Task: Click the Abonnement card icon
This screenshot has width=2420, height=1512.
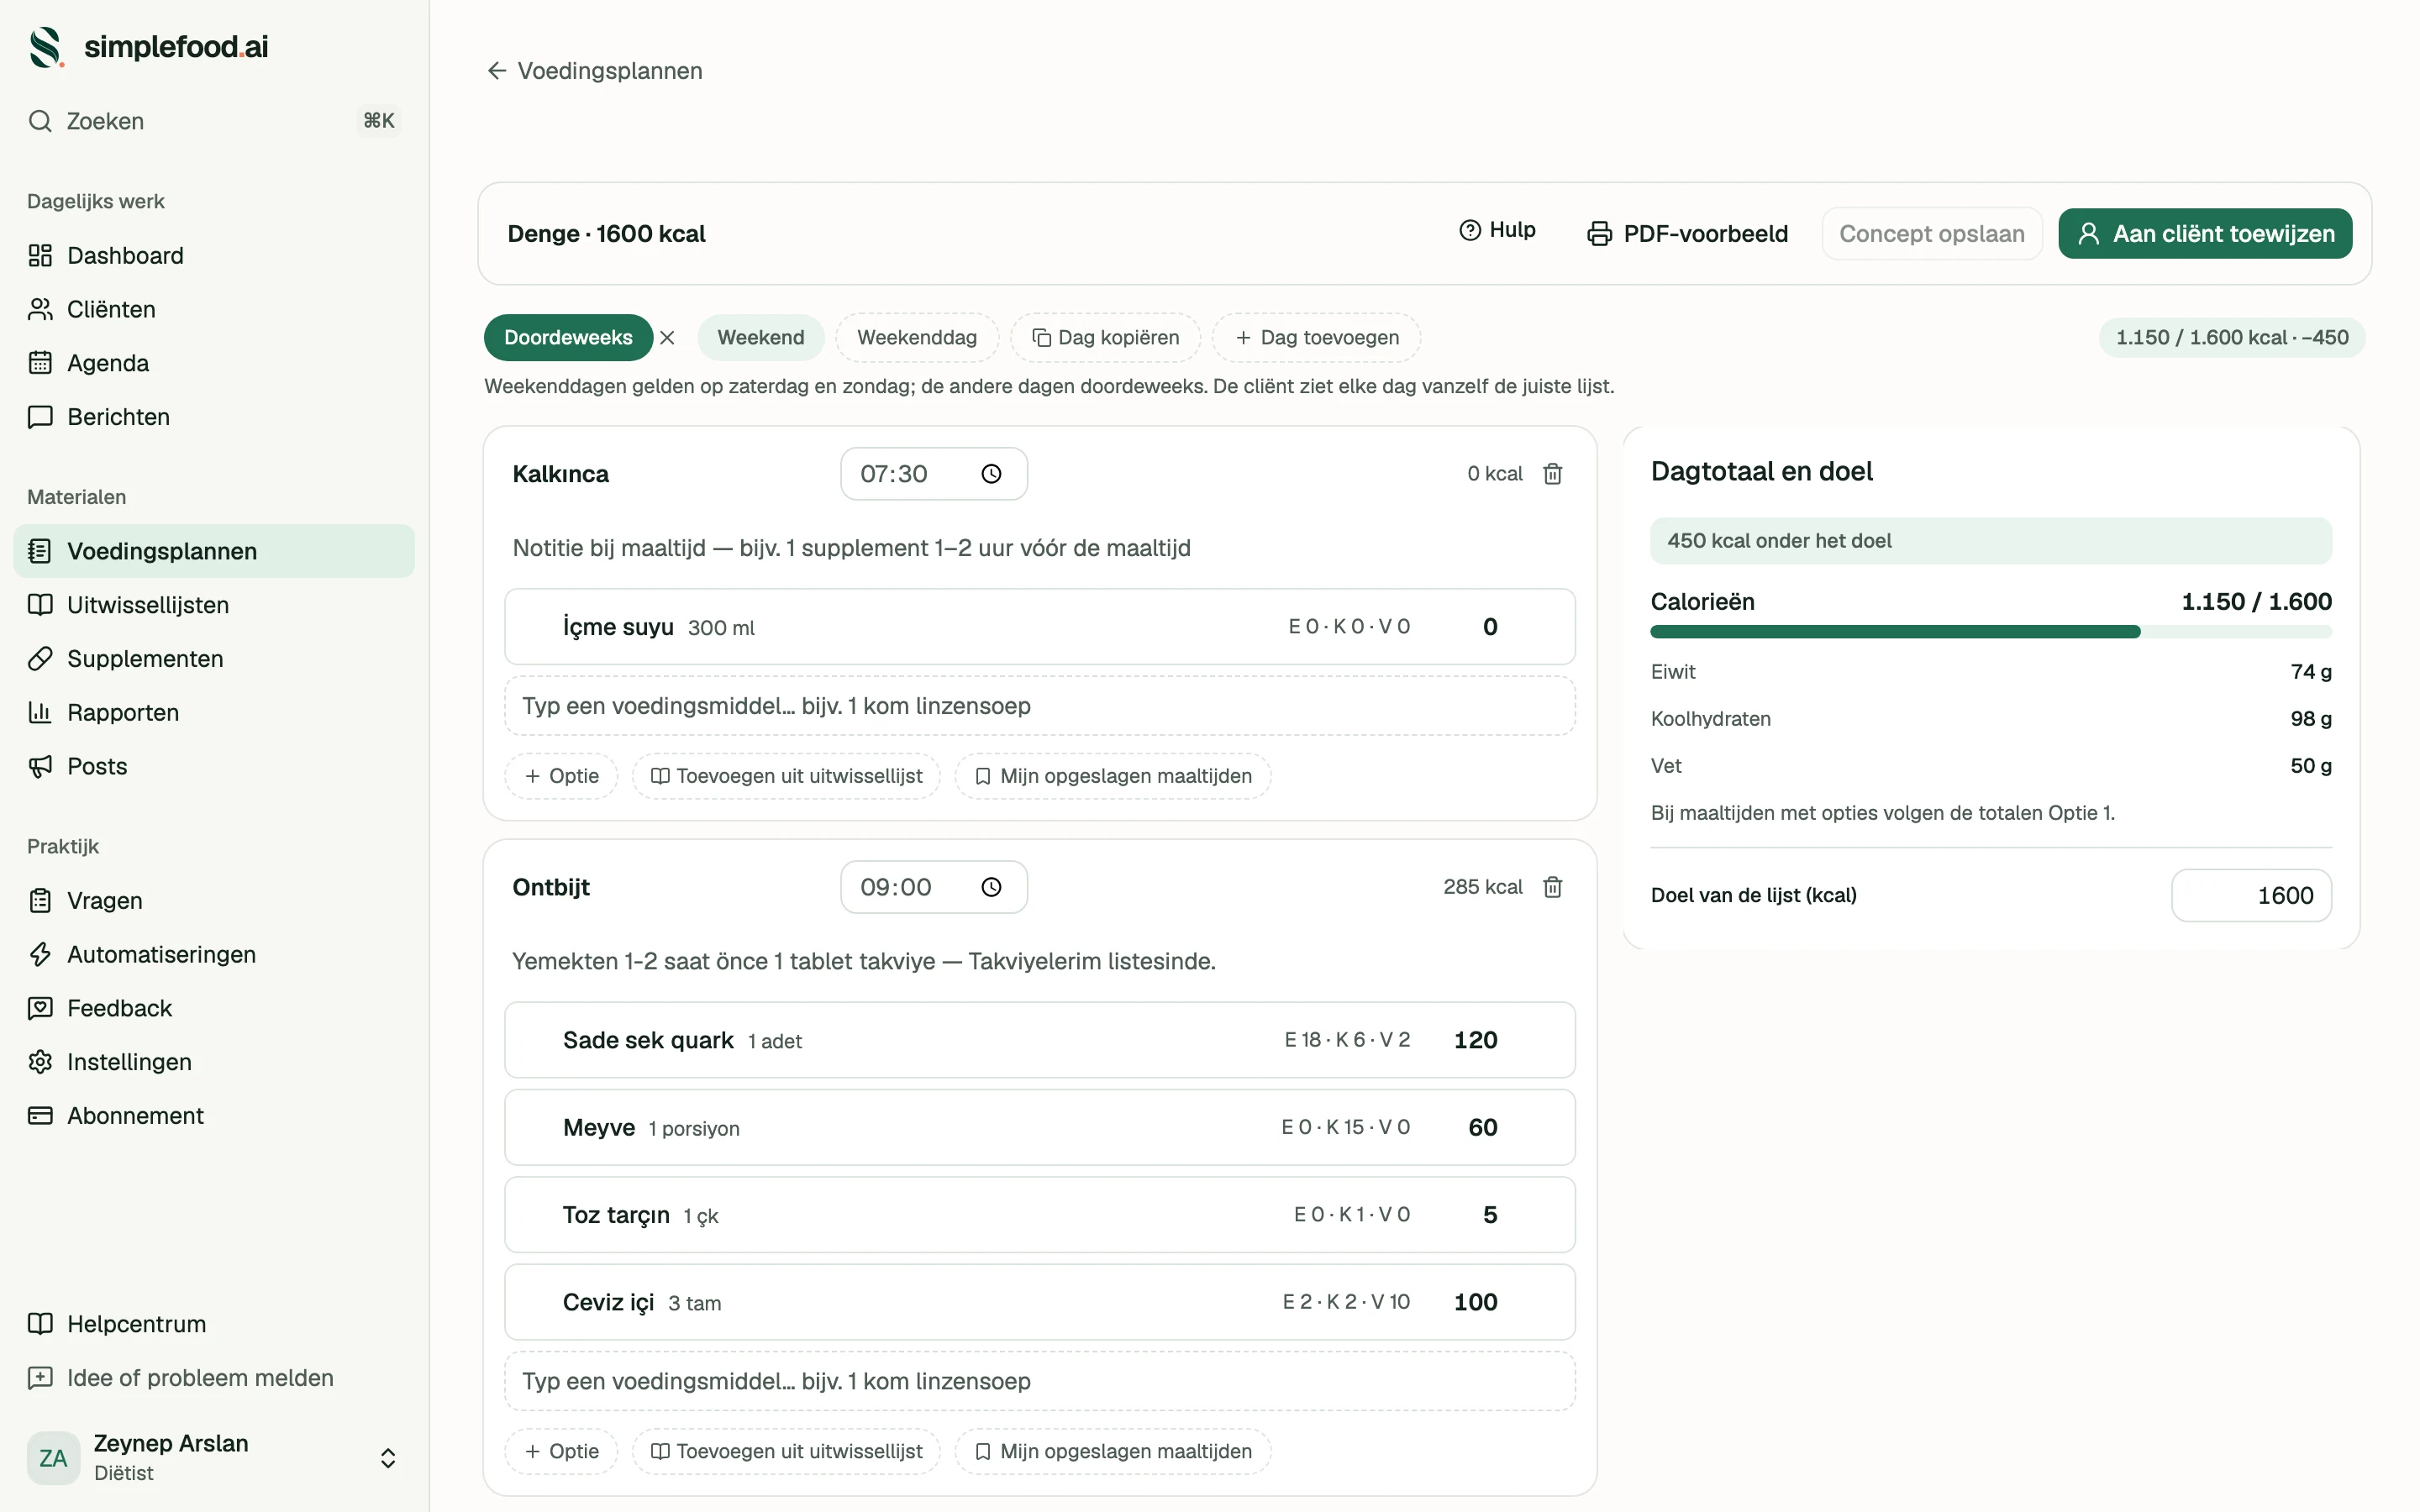Action: pyautogui.click(x=40, y=1116)
